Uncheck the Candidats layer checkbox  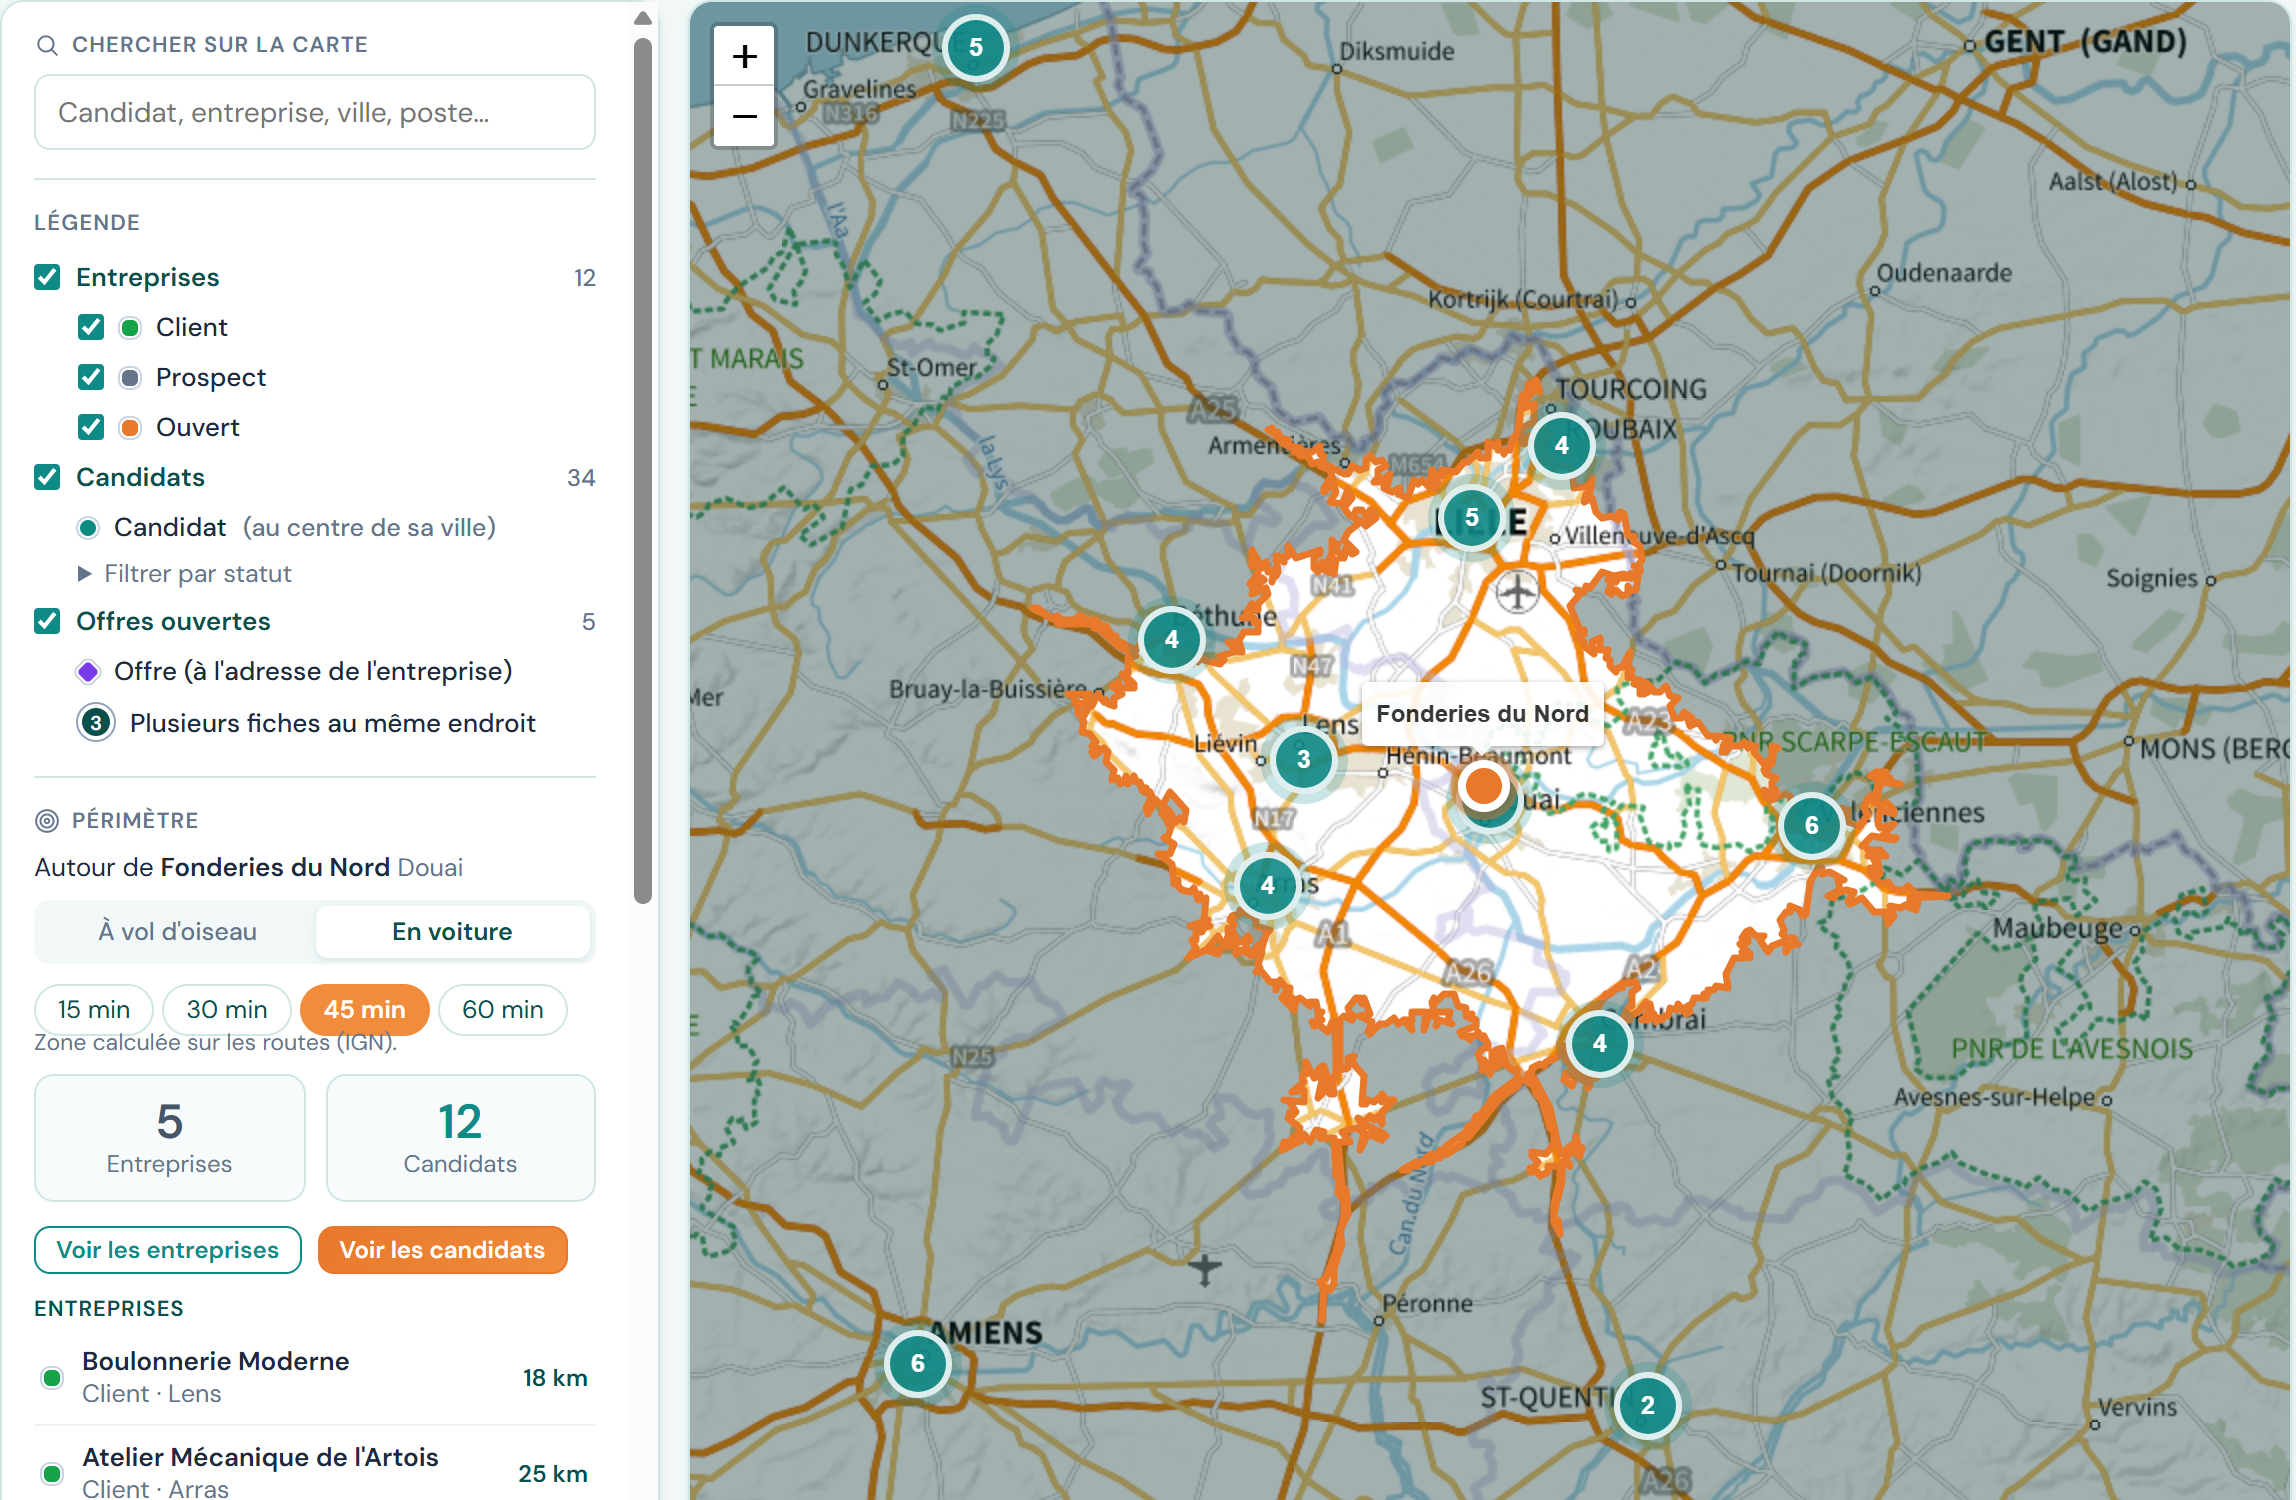click(x=47, y=477)
